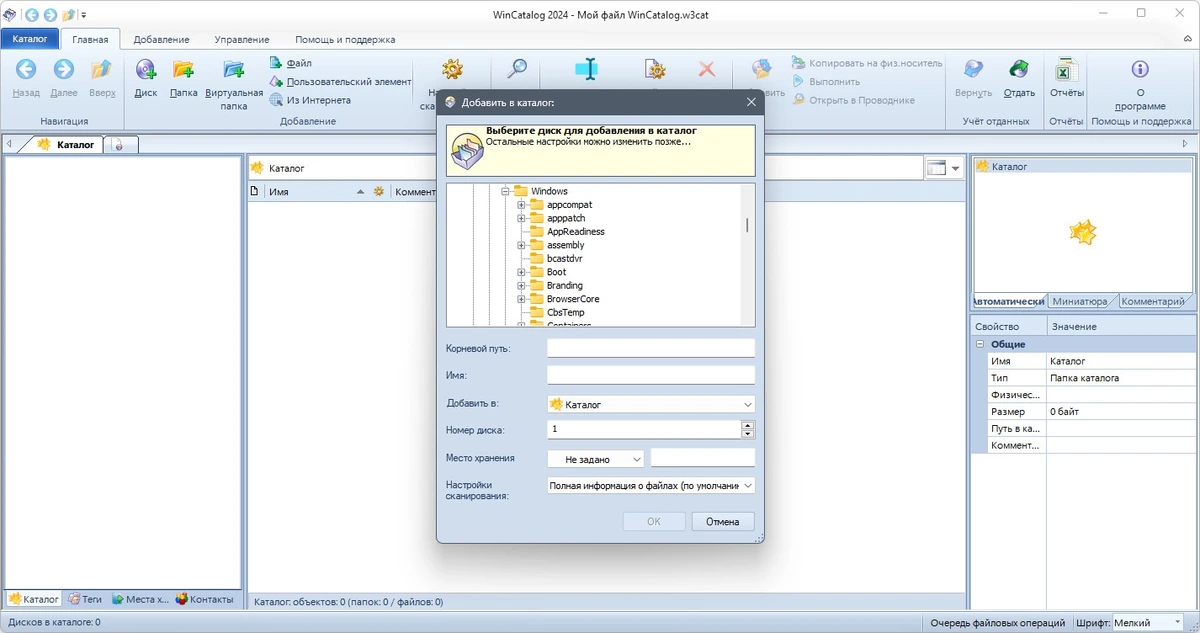
Task: Open Отчёты Excel reports icon
Action: tap(1066, 69)
